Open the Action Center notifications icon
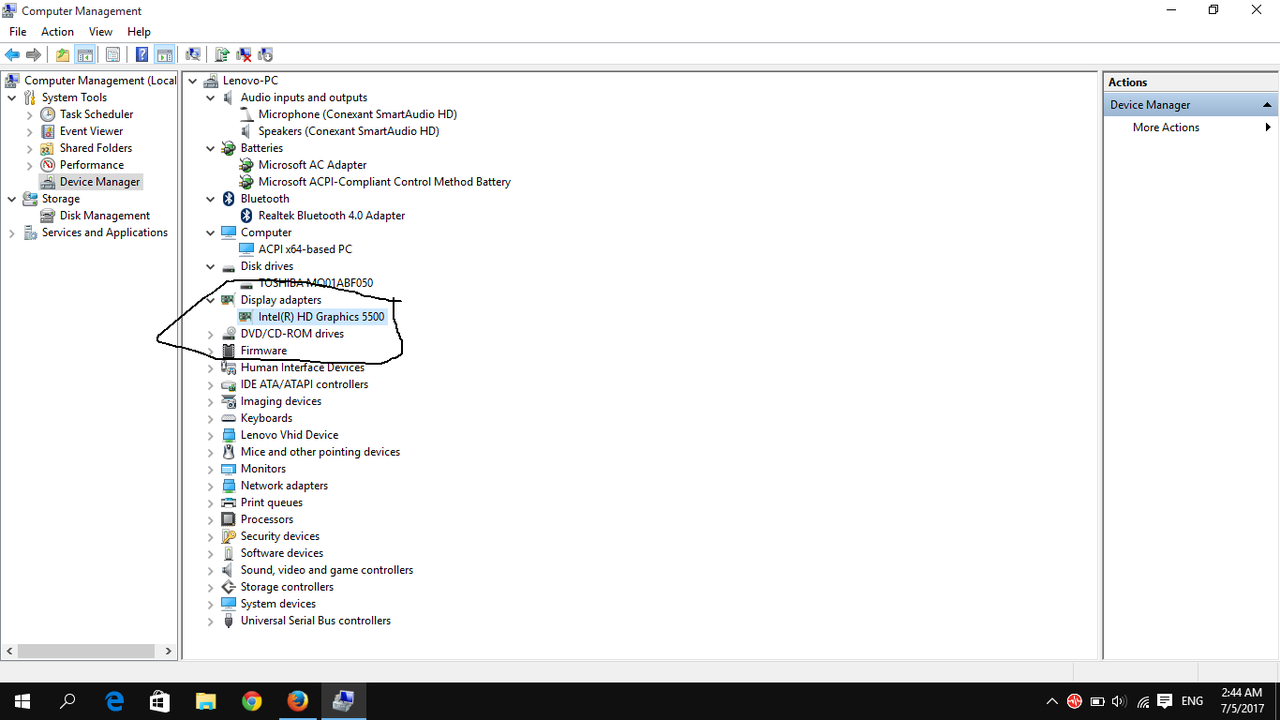The height and width of the screenshot is (720, 1280). (1165, 702)
